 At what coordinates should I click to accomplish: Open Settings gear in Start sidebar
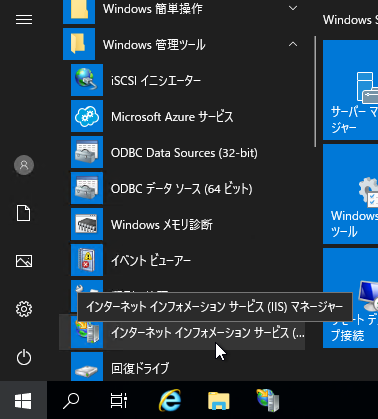point(24,309)
